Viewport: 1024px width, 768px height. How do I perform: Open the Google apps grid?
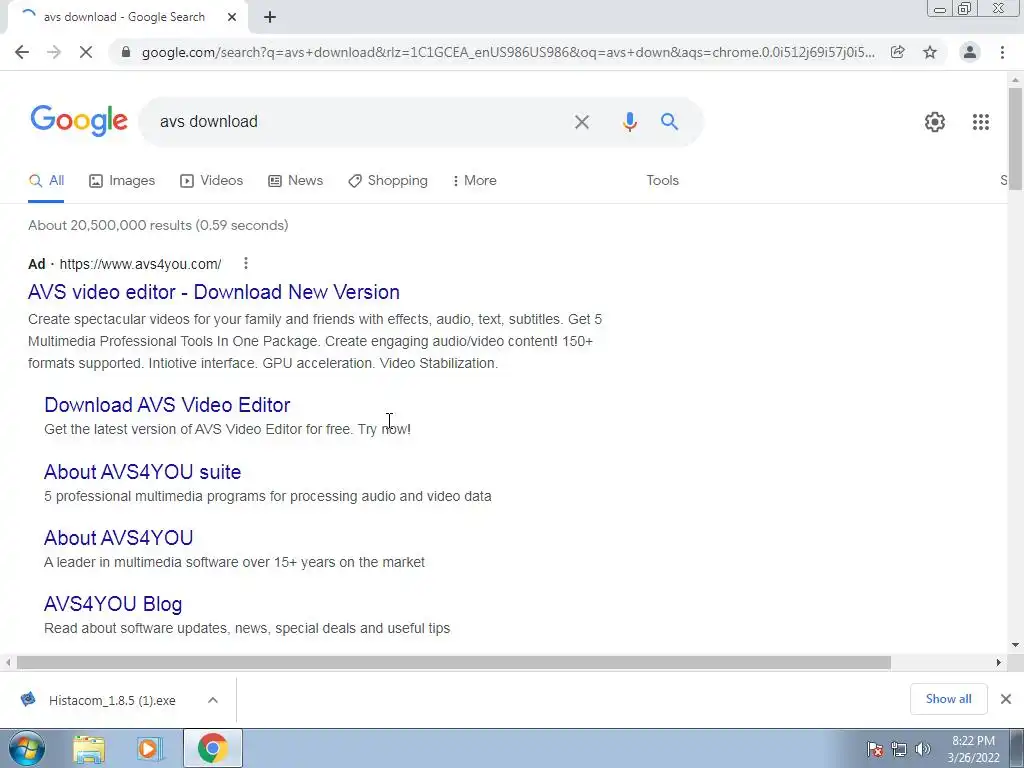pos(980,121)
